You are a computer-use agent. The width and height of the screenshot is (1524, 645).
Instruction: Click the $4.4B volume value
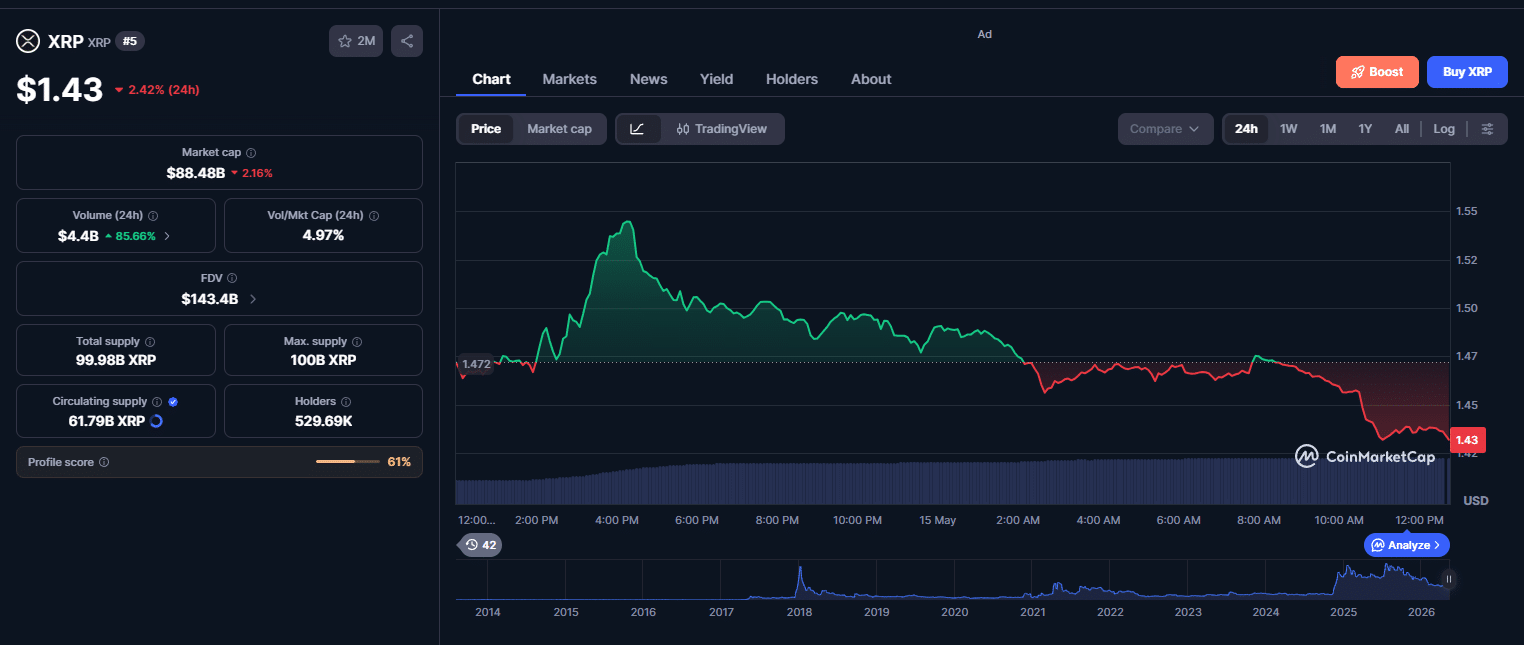pos(78,236)
